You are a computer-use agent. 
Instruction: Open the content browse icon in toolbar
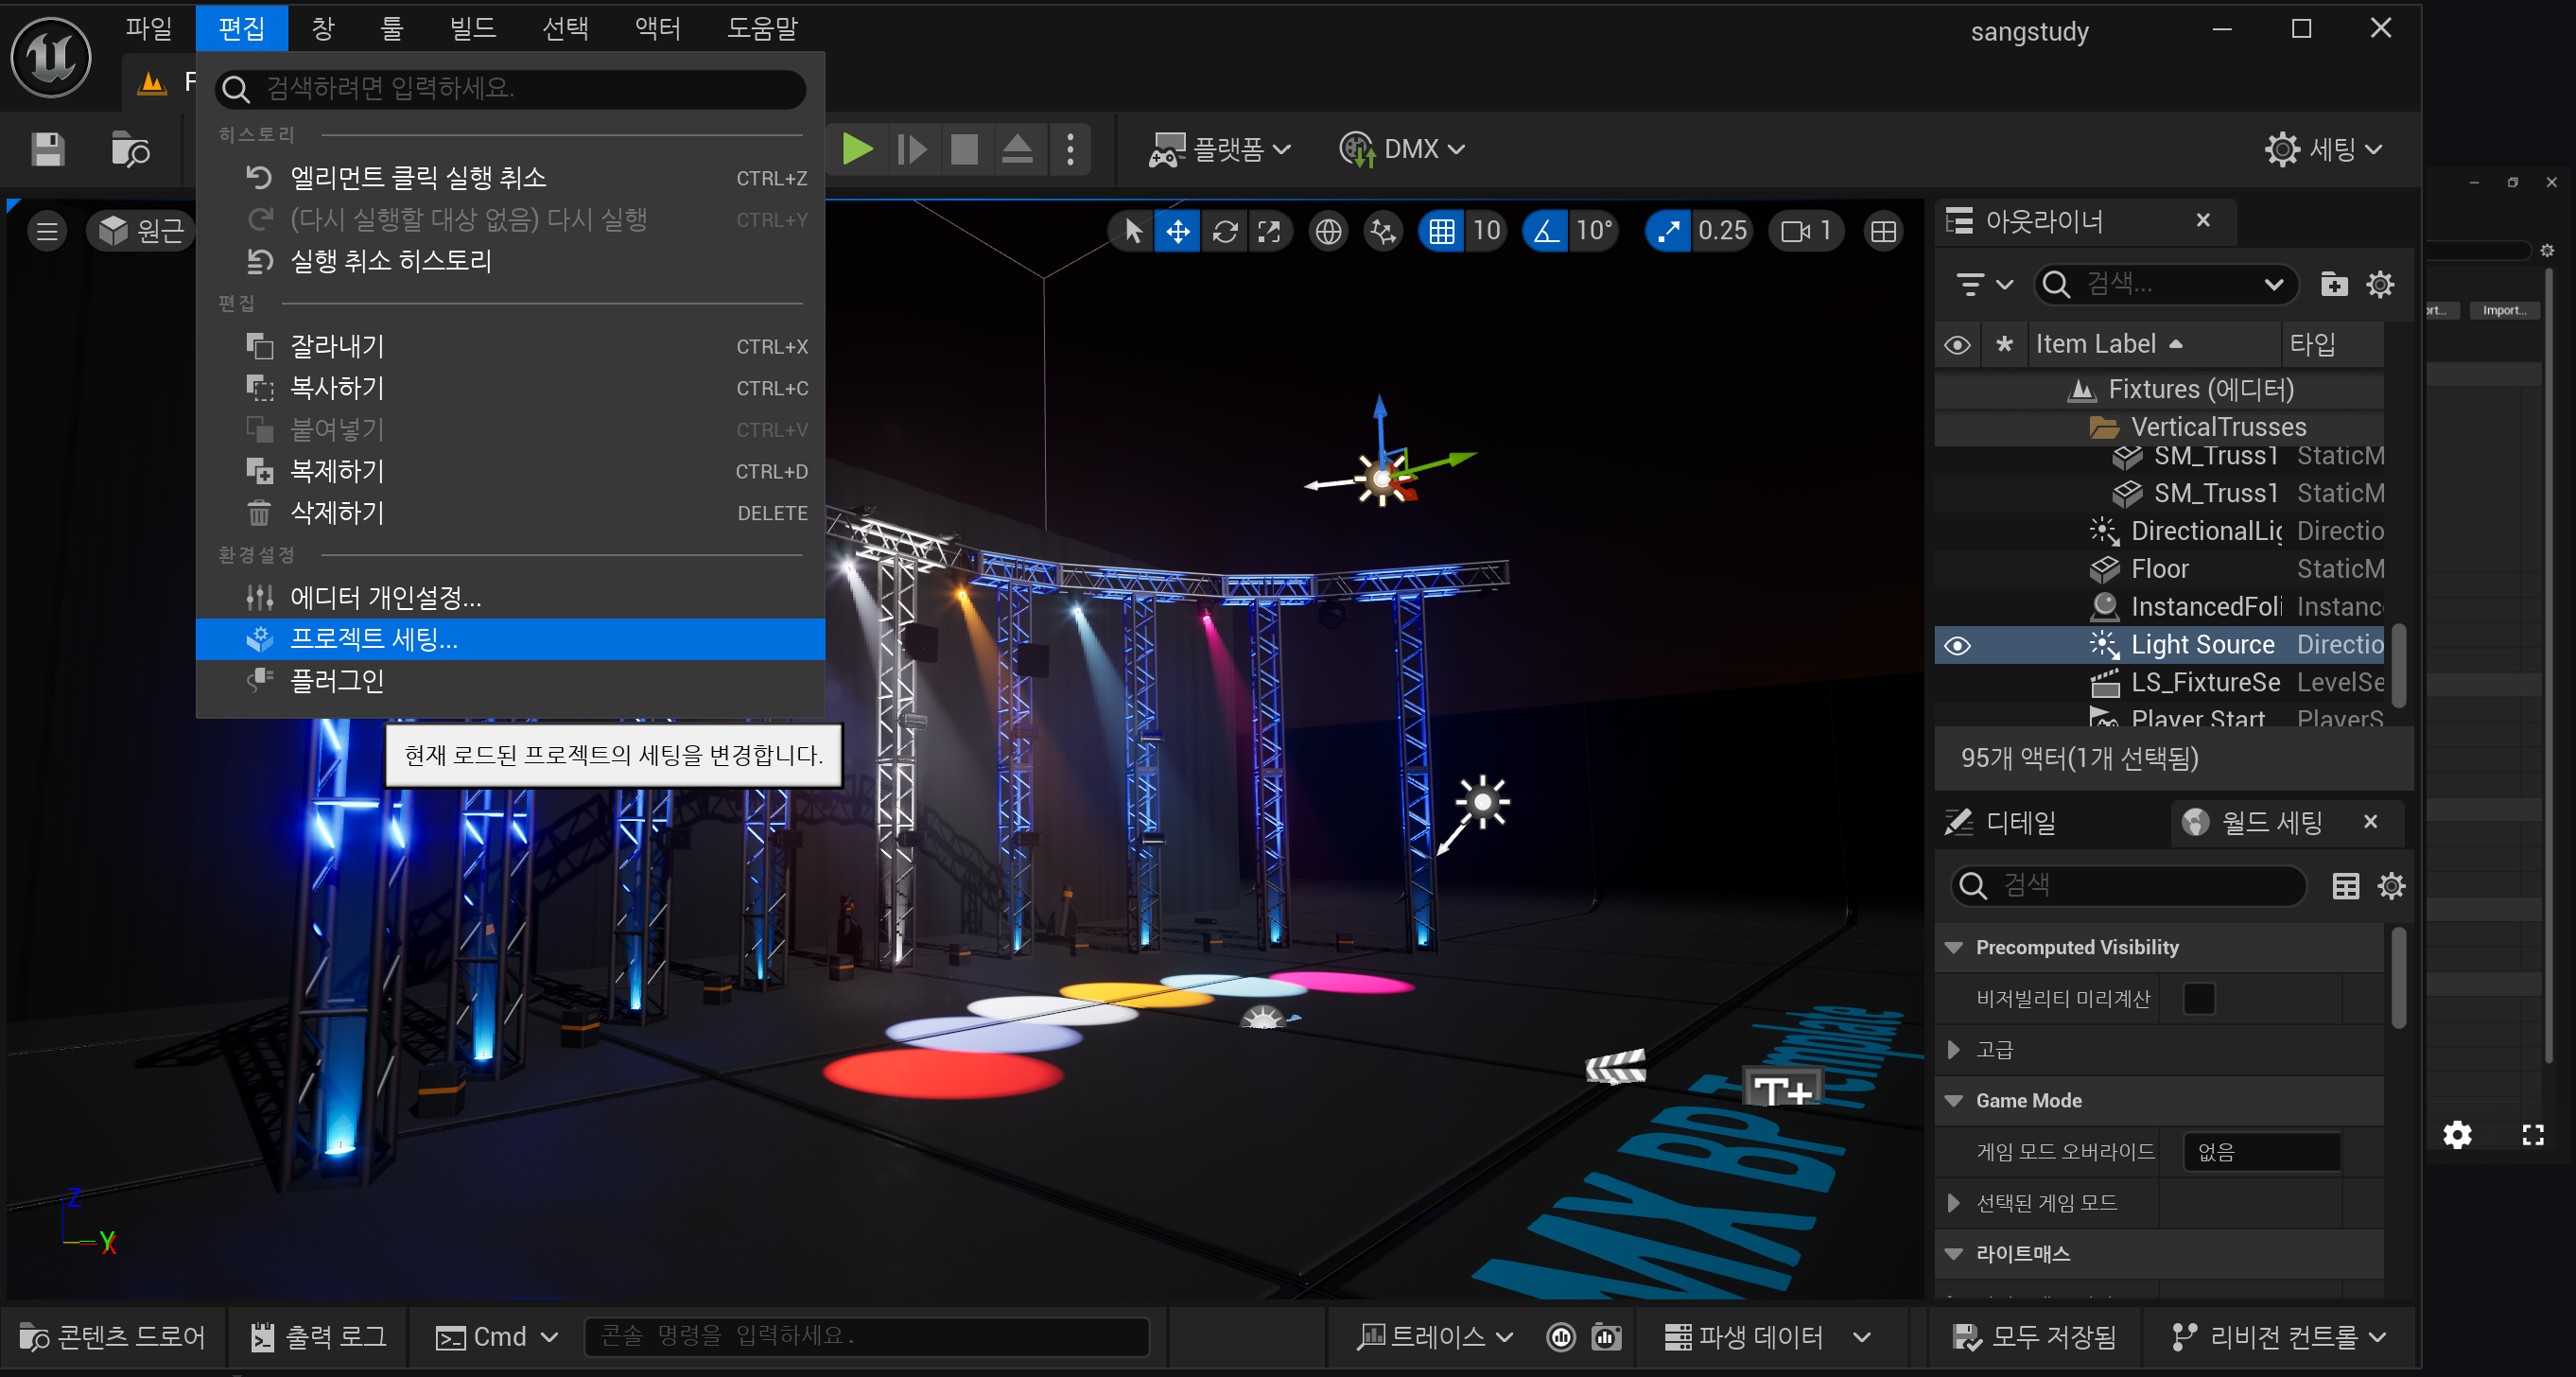130,150
